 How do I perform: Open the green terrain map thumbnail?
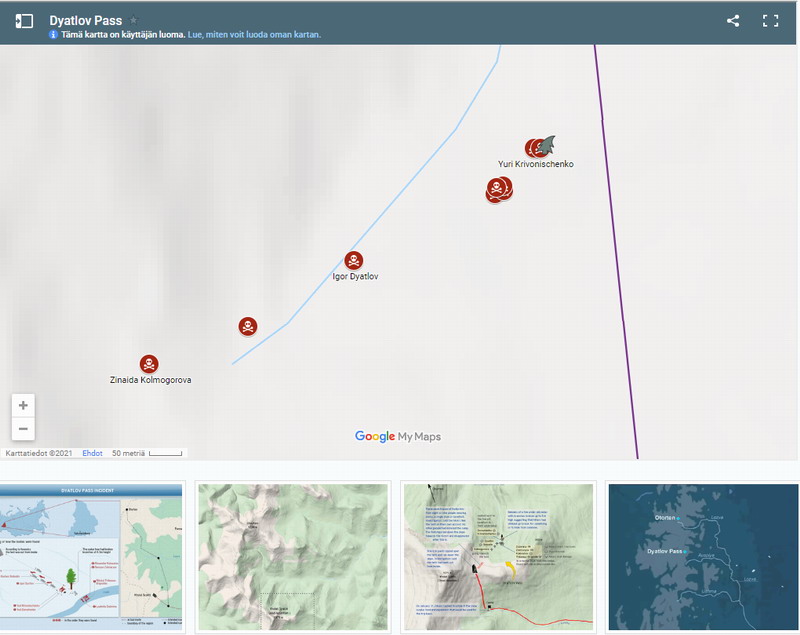[293, 557]
